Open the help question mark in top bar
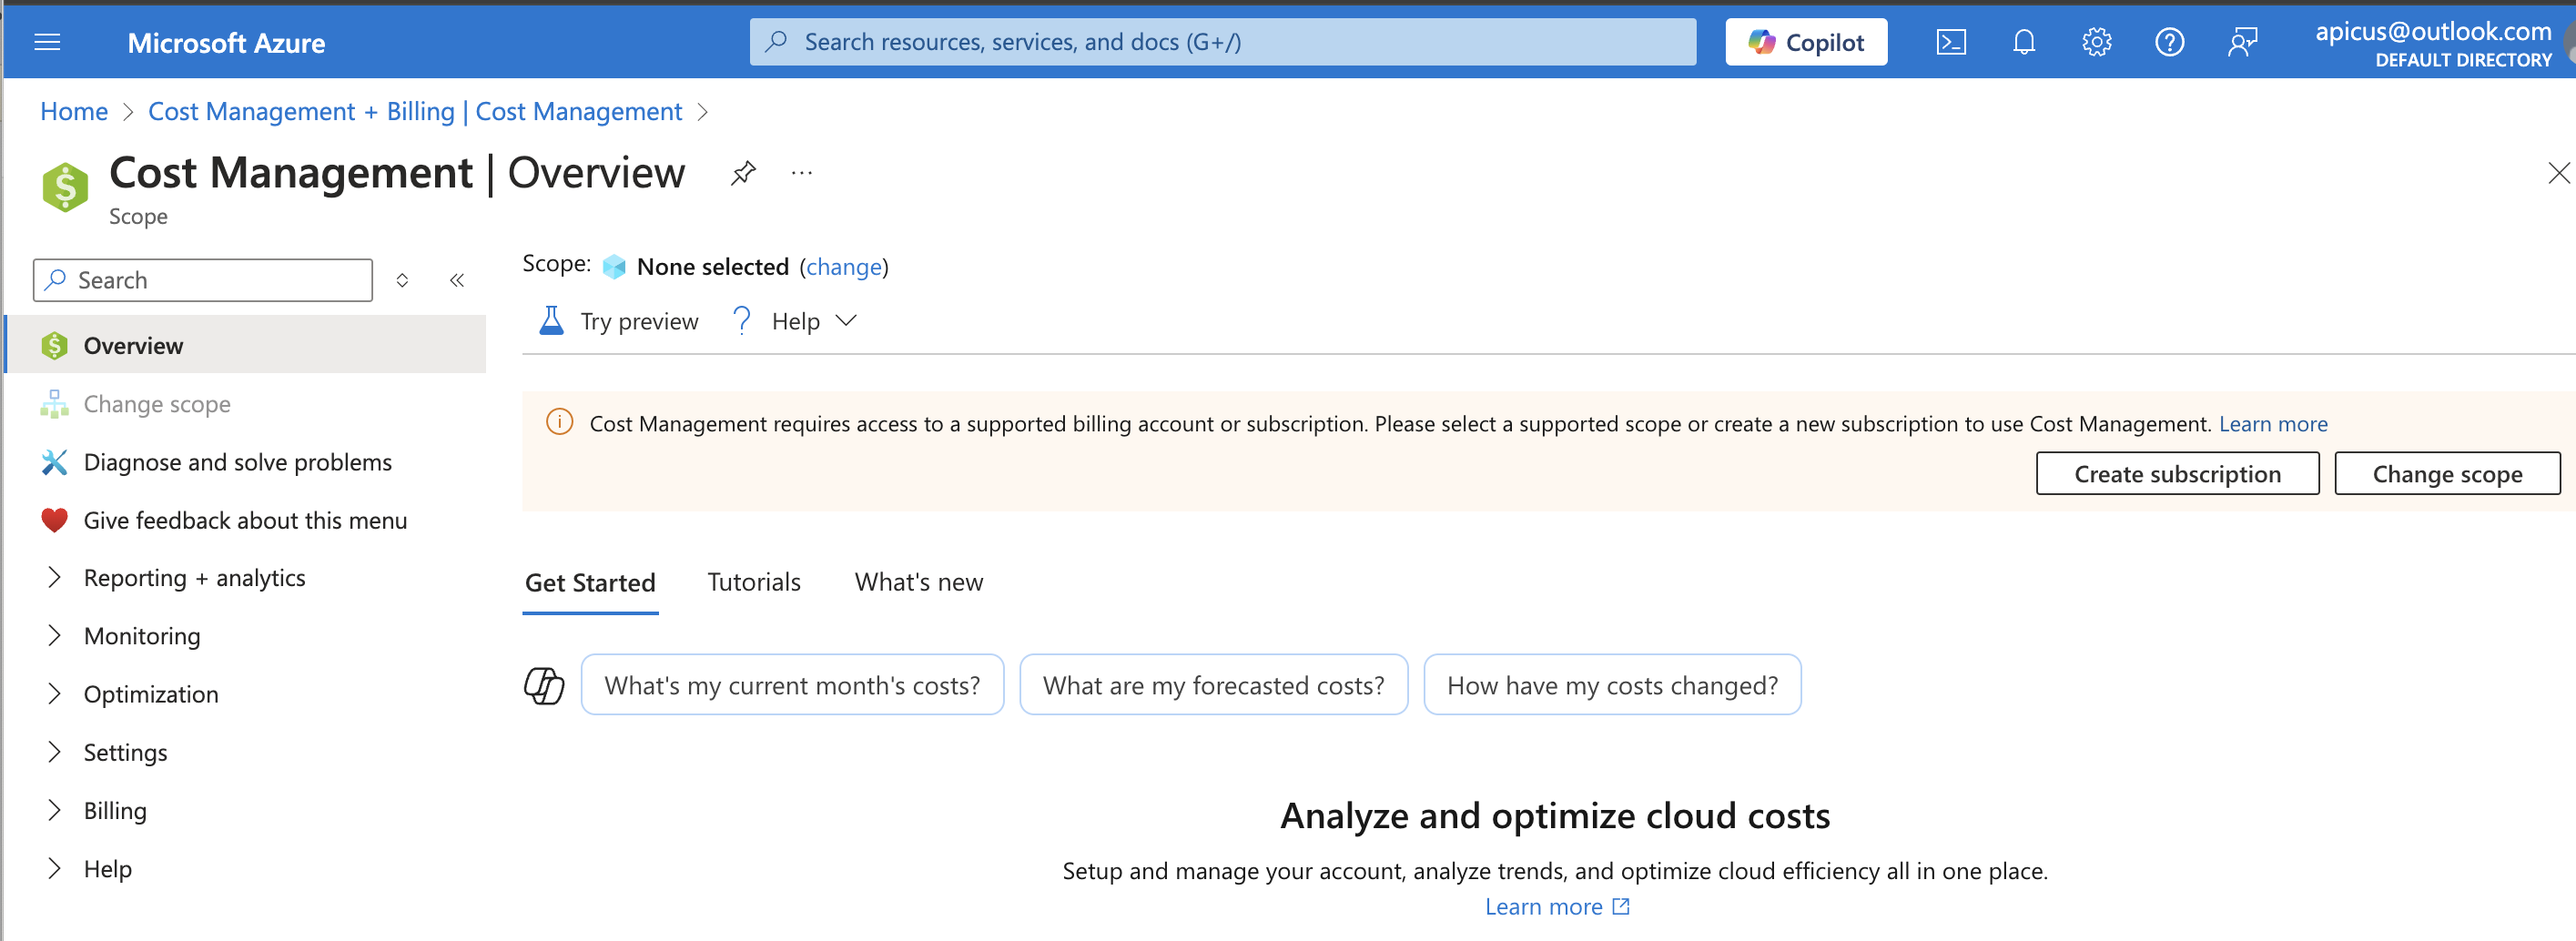 (2169, 42)
